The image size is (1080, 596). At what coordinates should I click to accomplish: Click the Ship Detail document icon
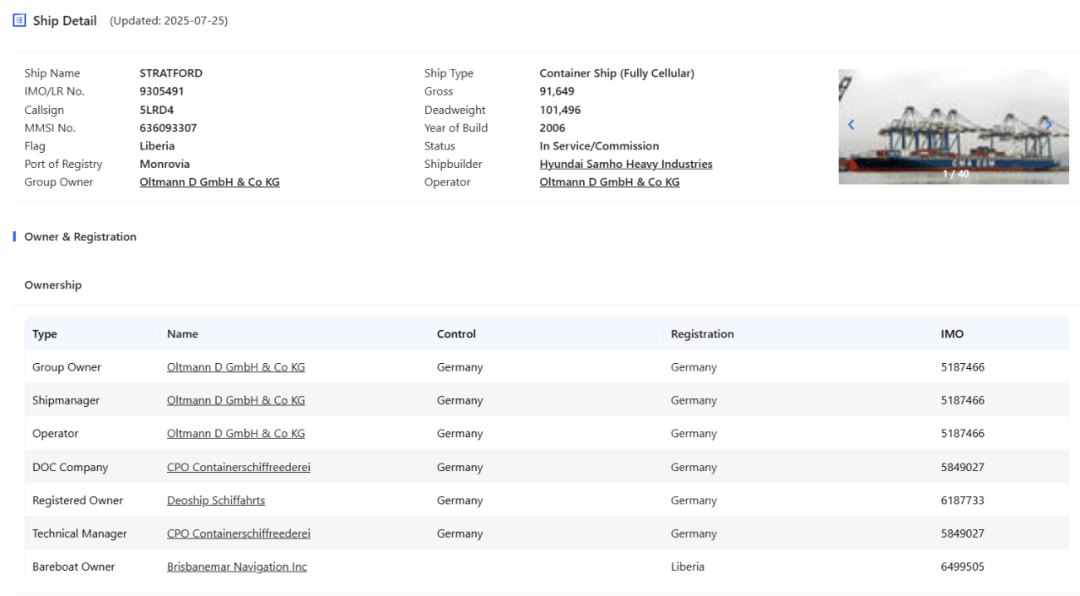pos(19,21)
